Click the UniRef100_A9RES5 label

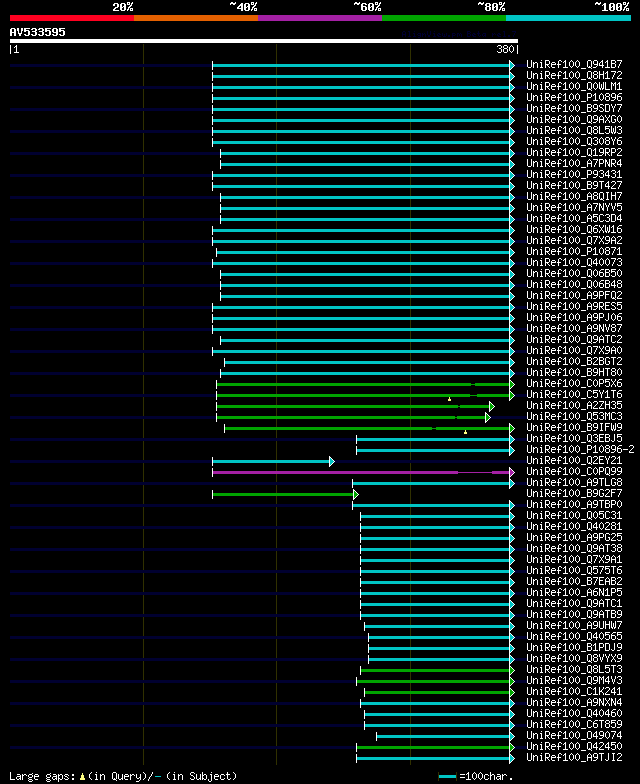point(574,306)
